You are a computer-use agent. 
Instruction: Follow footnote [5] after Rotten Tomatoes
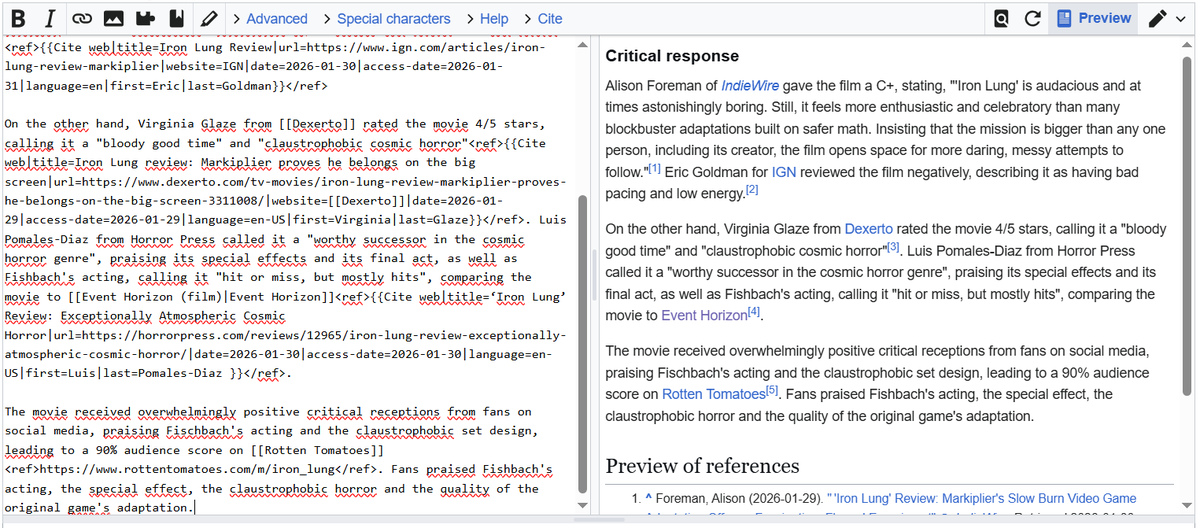(x=772, y=391)
